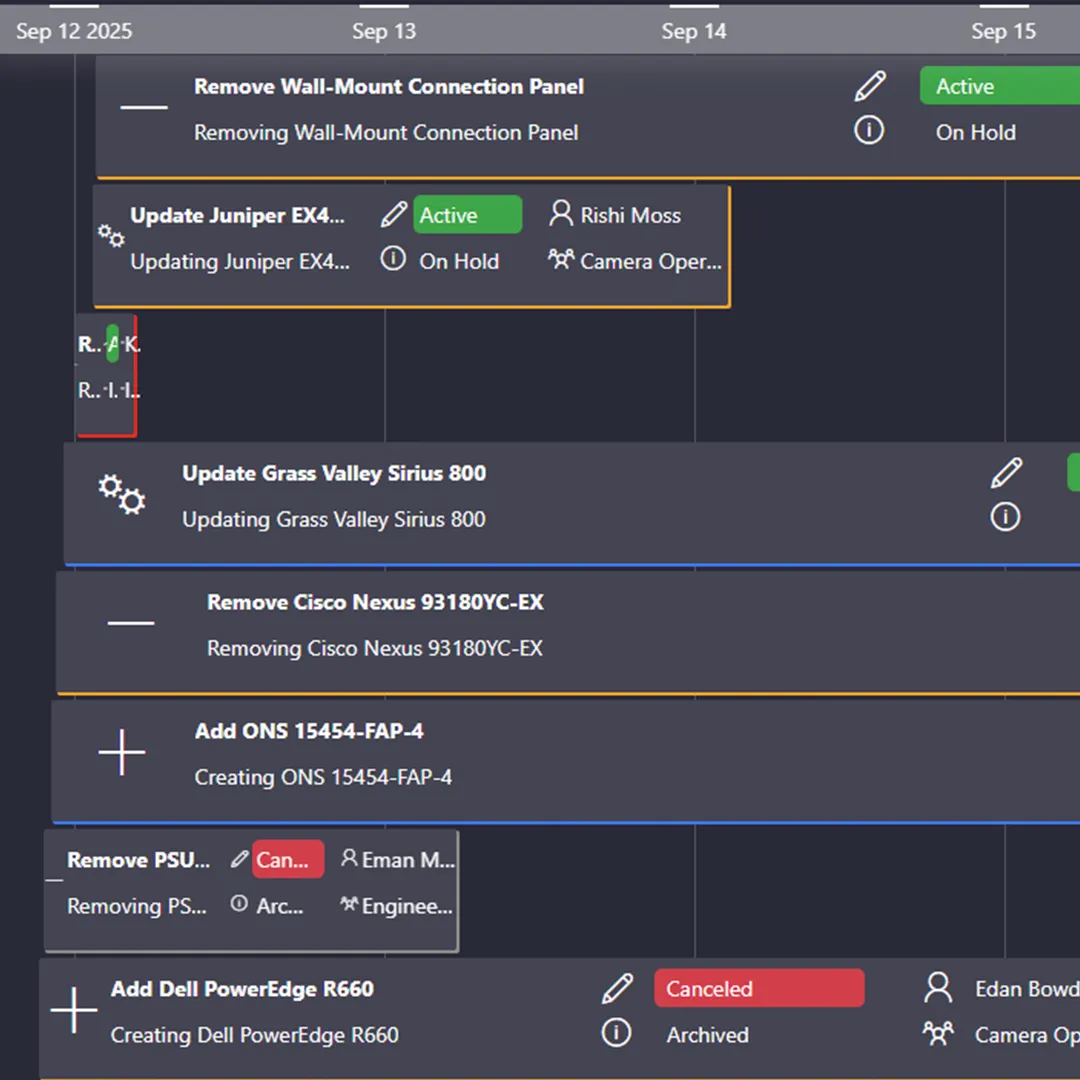Click Sep 13 timeline date marker

(384, 31)
